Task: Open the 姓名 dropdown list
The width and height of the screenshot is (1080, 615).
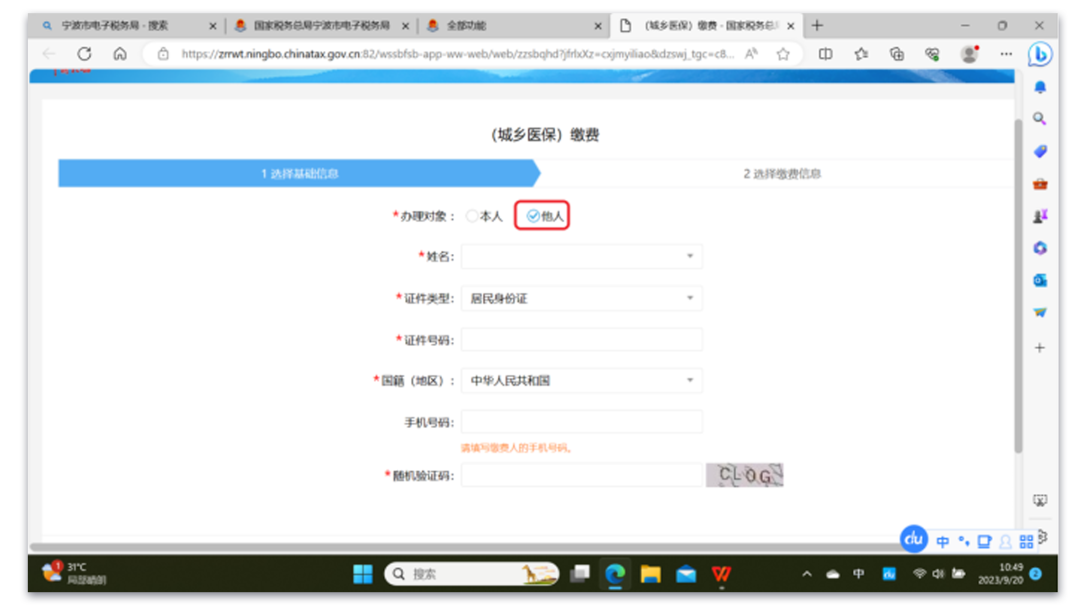Action: [x=689, y=257]
